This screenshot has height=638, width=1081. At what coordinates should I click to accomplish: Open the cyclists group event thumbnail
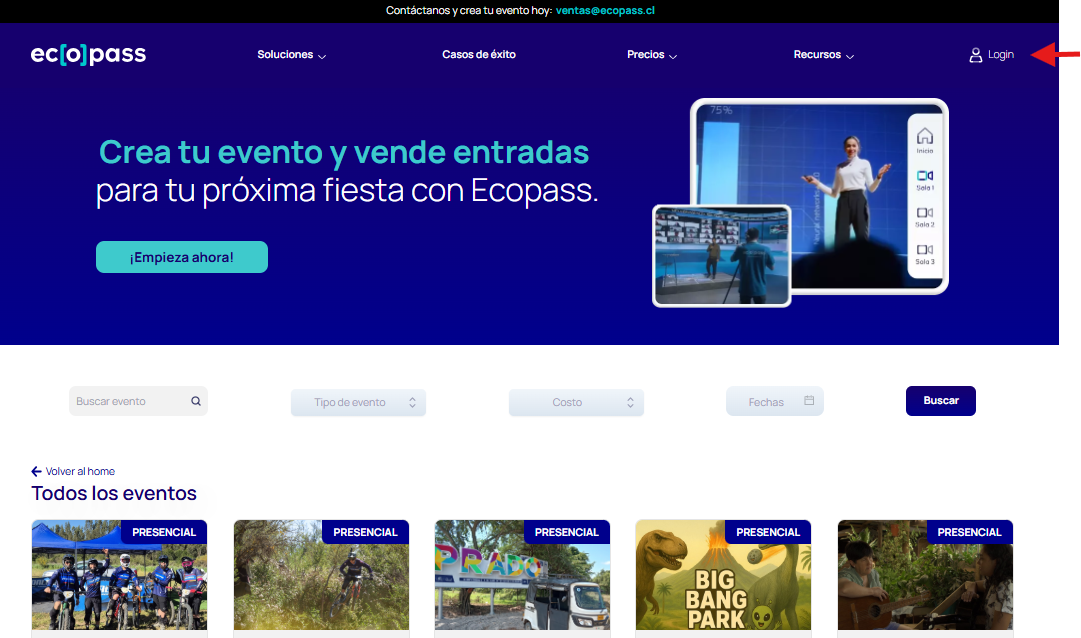pos(119,575)
